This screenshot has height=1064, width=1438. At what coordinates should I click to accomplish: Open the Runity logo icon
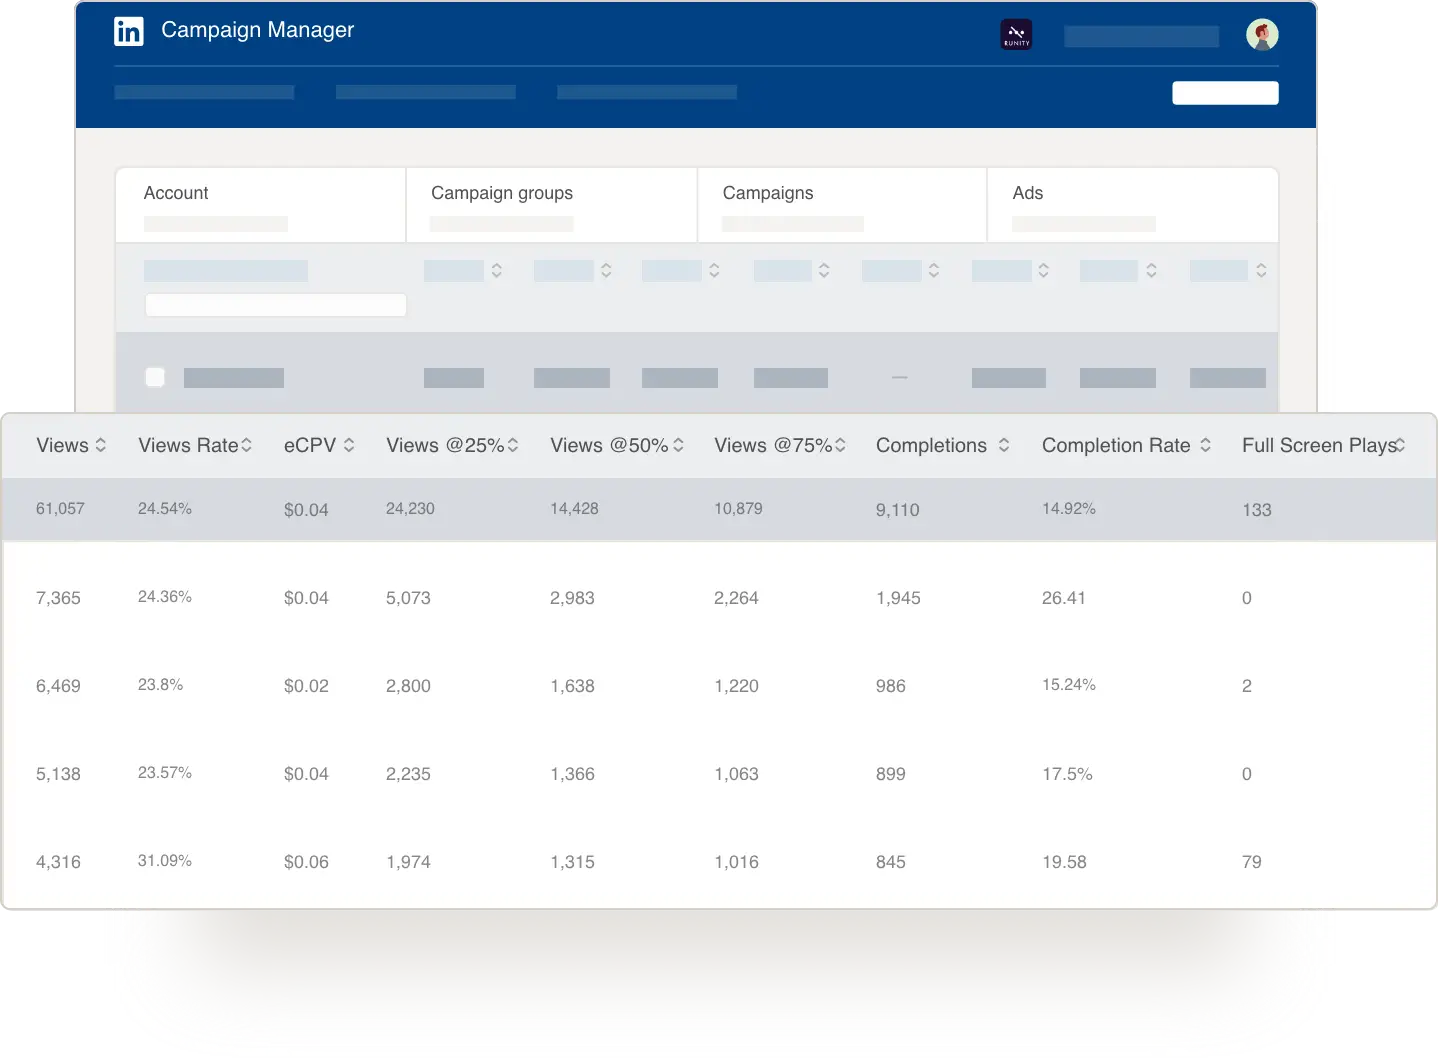tap(1016, 34)
